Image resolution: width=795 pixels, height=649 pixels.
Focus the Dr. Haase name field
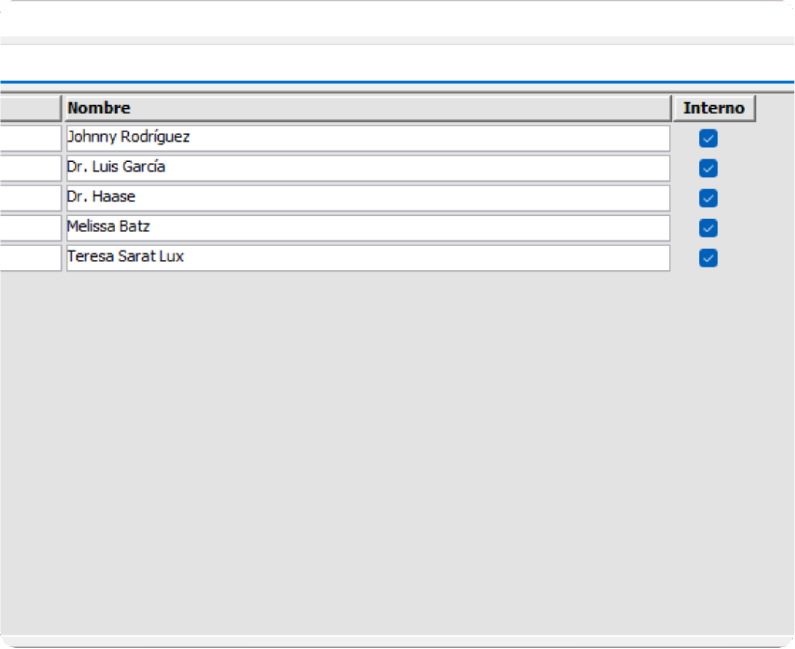point(367,198)
